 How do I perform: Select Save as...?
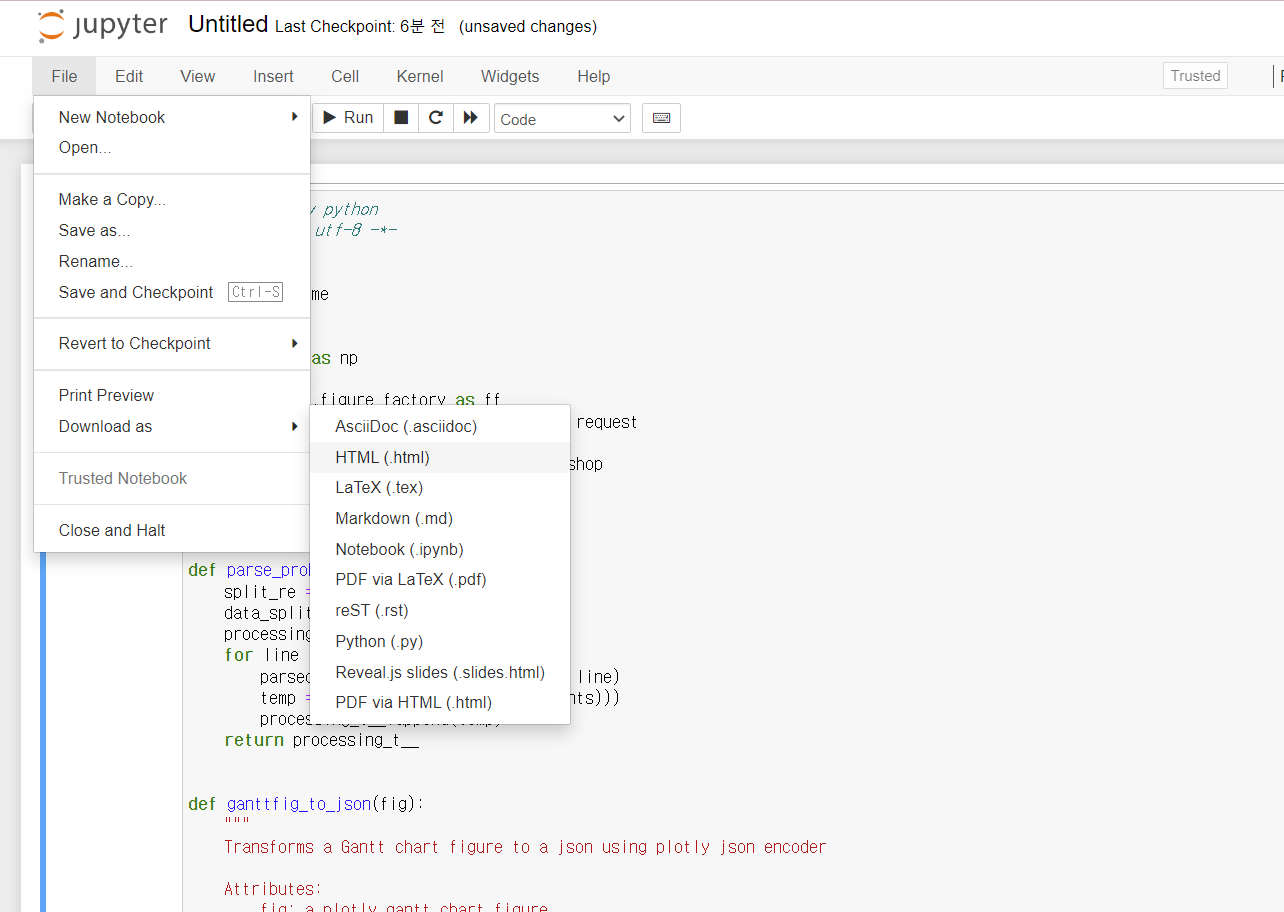172,230
